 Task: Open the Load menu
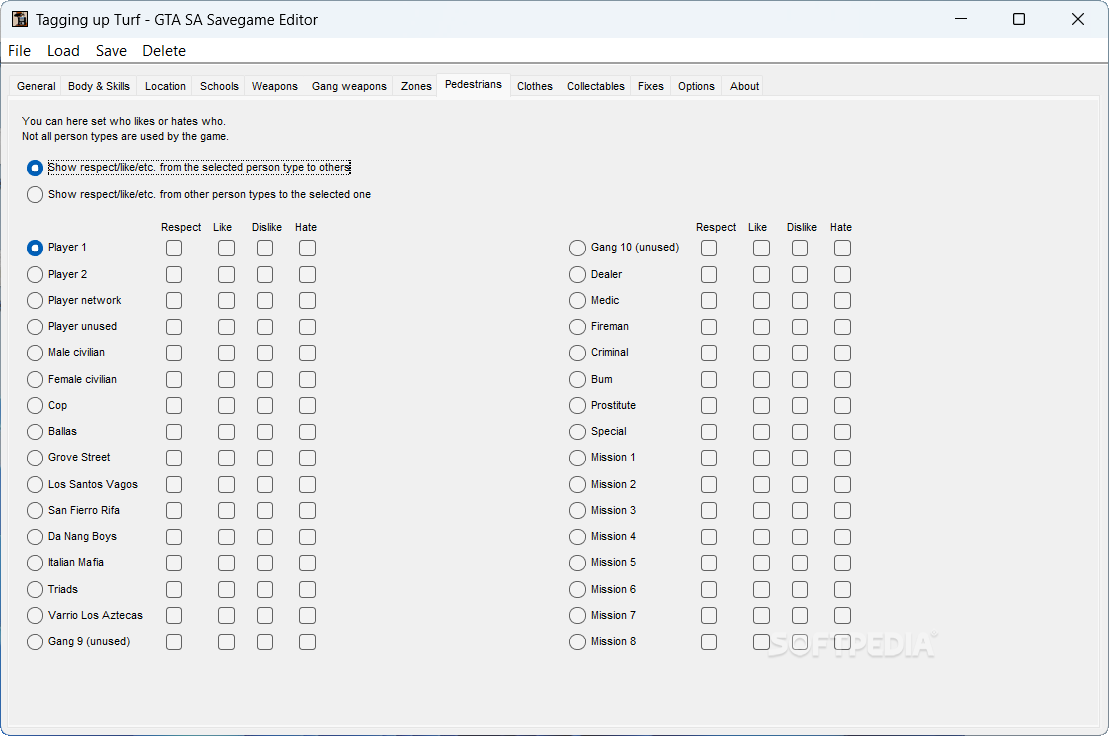[63, 51]
